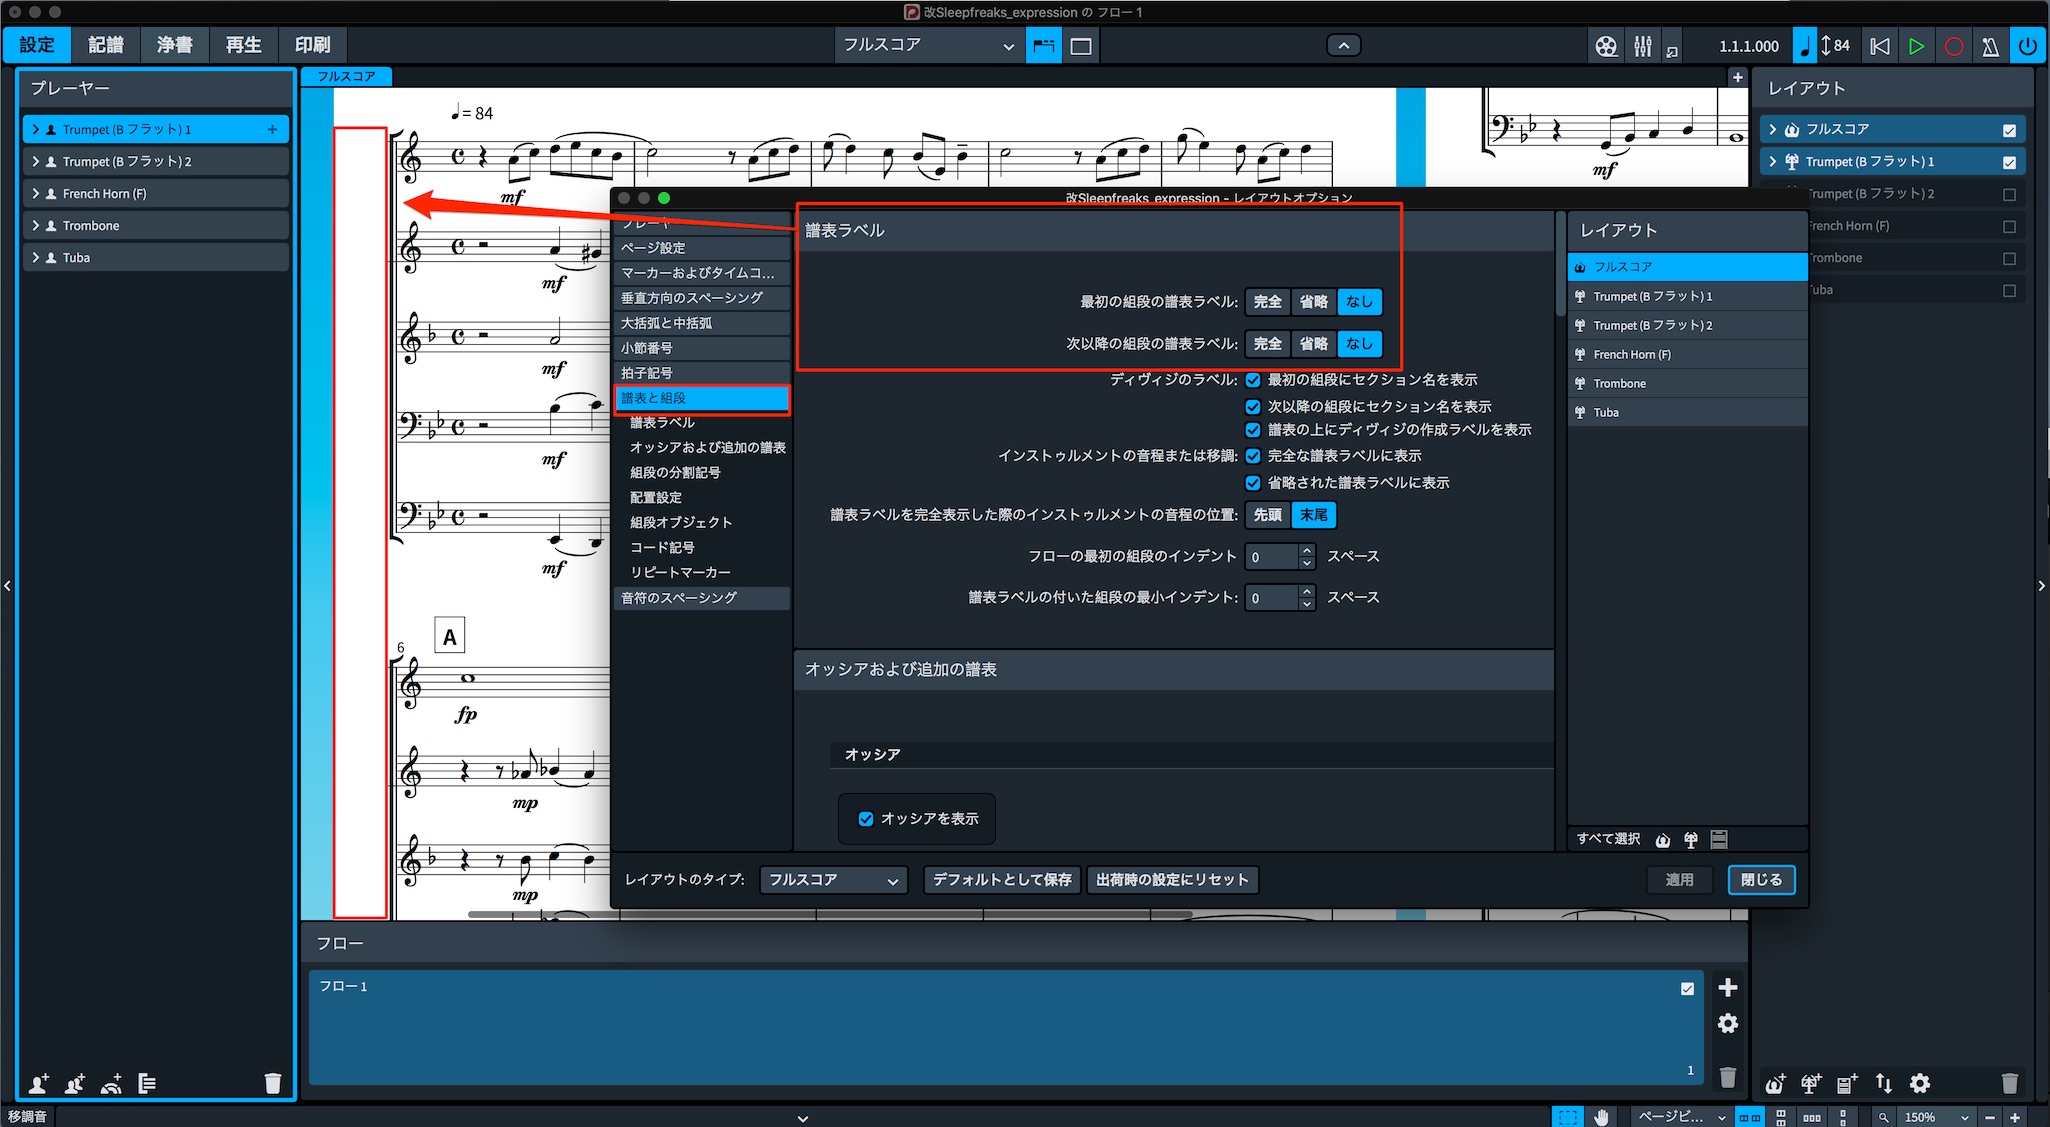2050x1127 pixels.
Task: Open the 150% zoom level dropdown
Action: 1935,1117
